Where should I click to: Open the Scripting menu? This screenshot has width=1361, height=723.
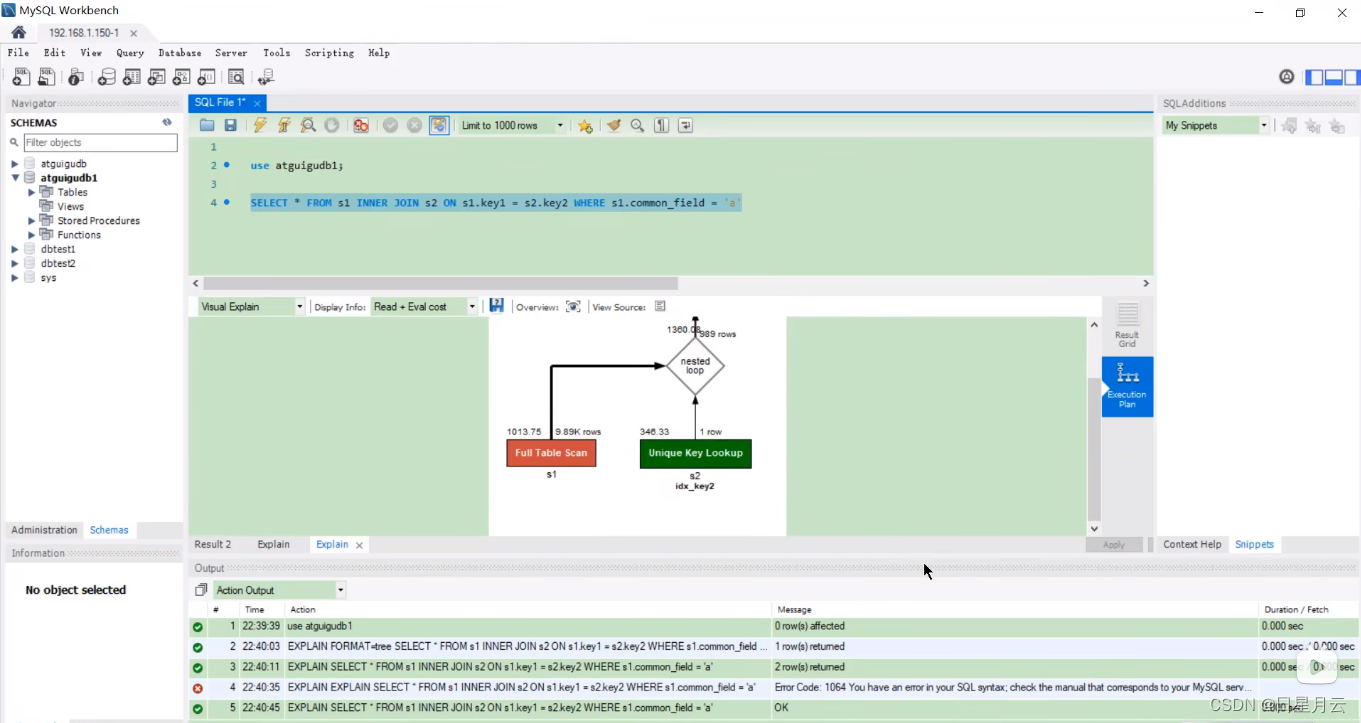click(329, 53)
